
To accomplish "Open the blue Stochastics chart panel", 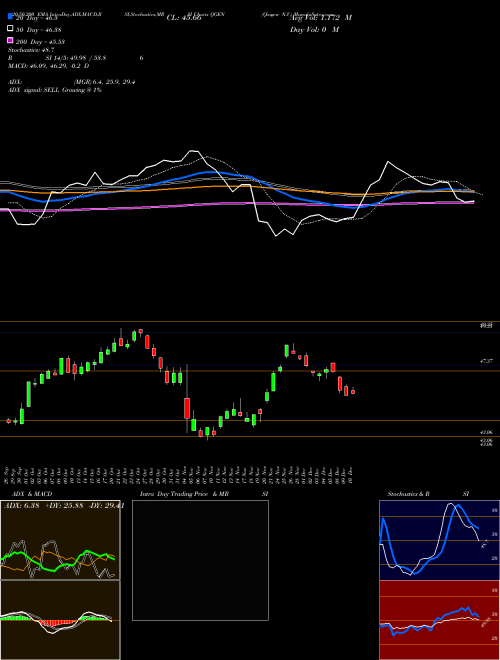I will coord(439,540).
